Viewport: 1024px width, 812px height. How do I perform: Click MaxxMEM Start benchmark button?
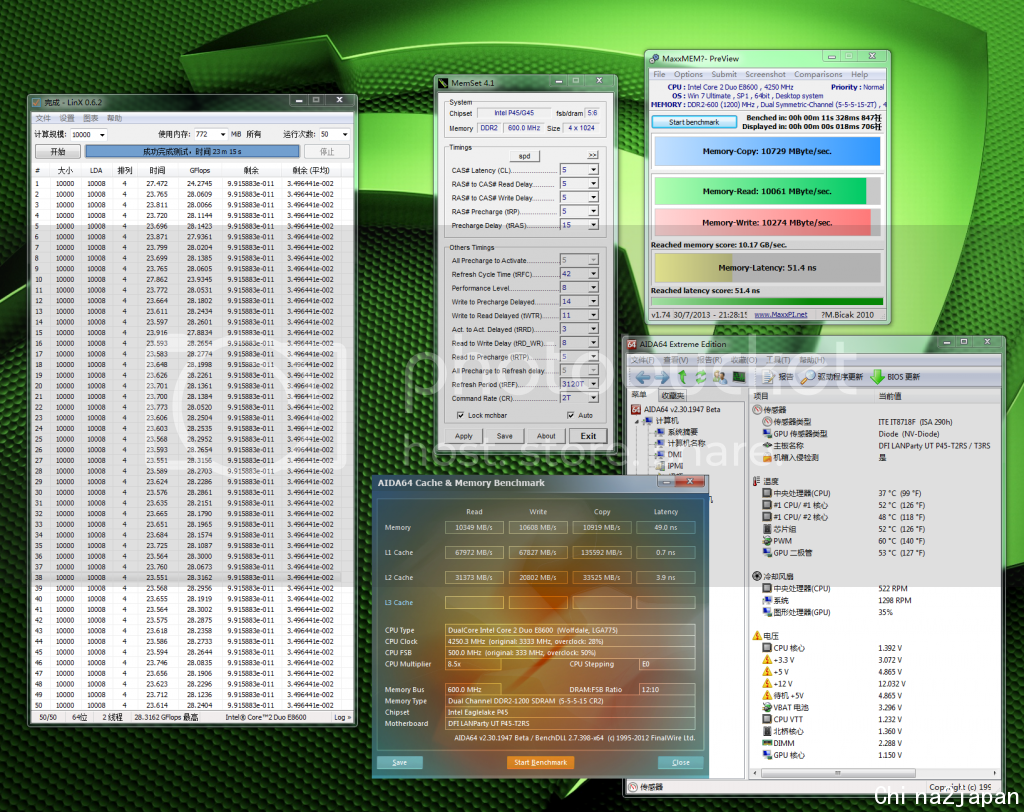click(694, 122)
